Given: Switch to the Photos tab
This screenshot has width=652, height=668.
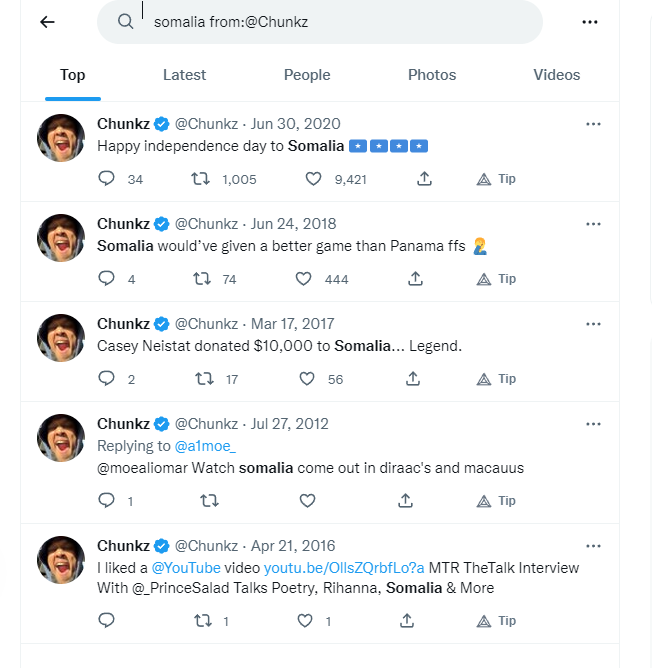Looking at the screenshot, I should tap(432, 75).
